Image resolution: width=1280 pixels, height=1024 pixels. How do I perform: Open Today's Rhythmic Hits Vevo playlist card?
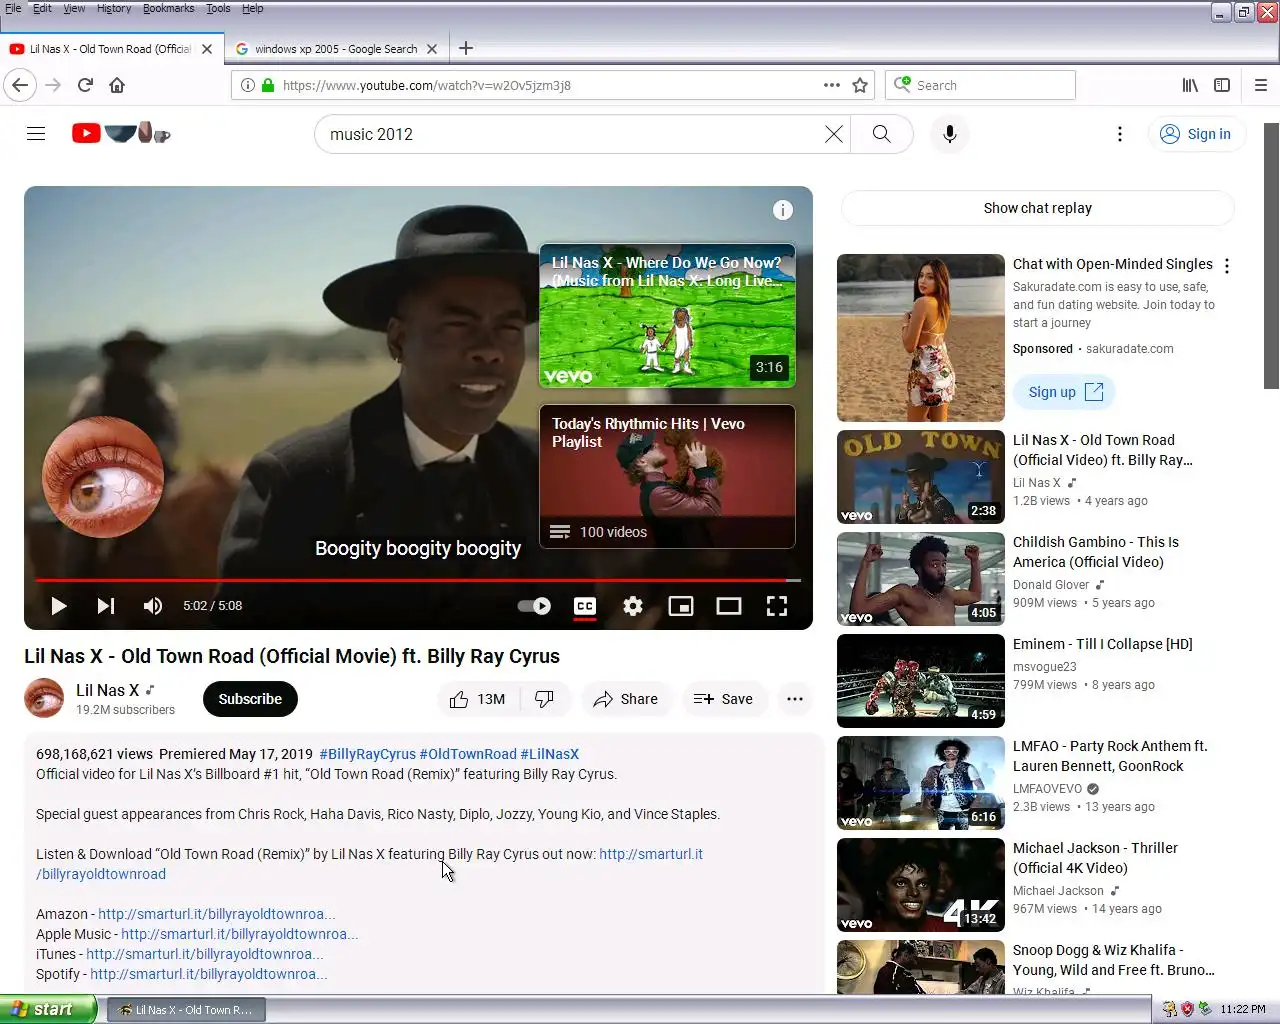click(x=667, y=476)
